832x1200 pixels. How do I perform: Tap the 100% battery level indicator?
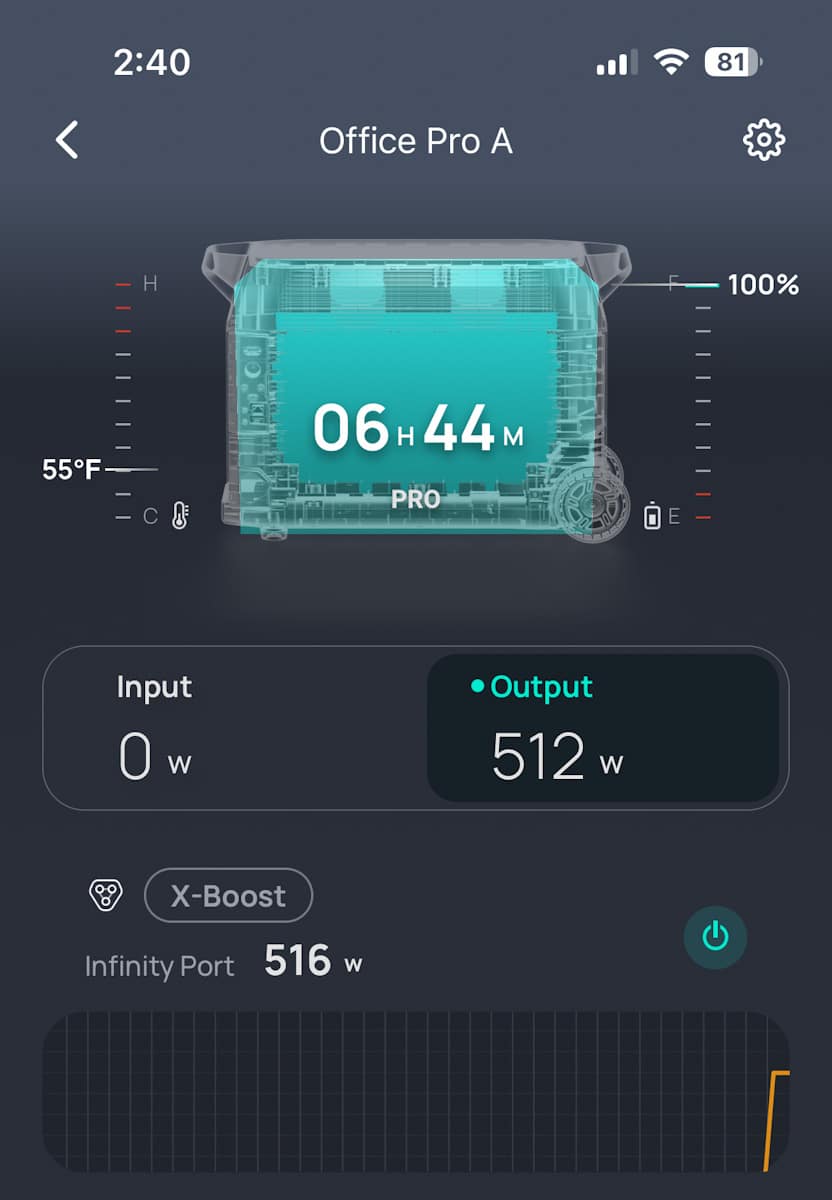click(763, 285)
